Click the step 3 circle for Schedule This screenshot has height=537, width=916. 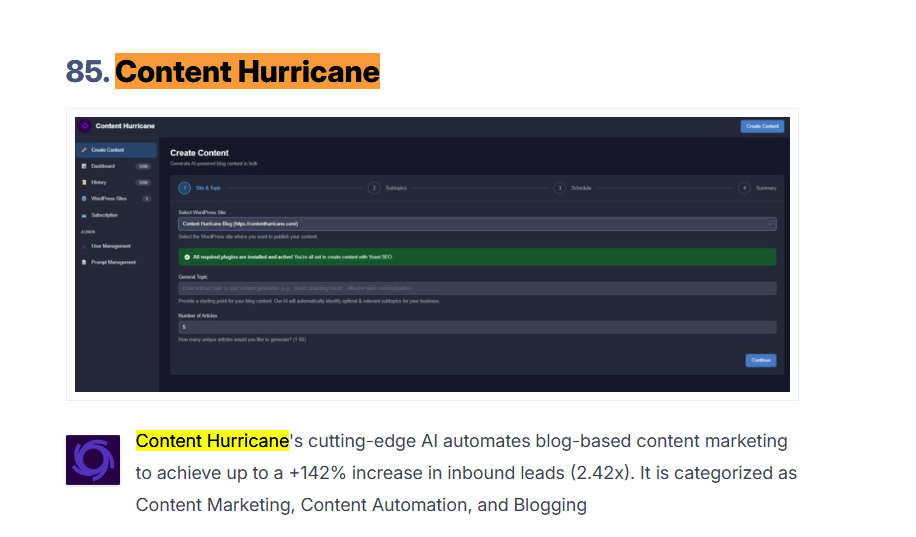(x=560, y=188)
